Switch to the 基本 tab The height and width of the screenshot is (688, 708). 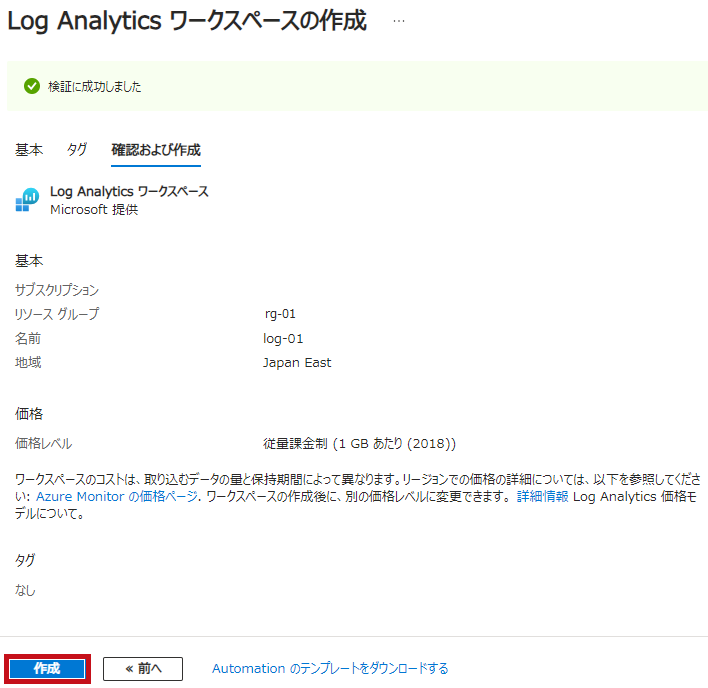[29, 149]
